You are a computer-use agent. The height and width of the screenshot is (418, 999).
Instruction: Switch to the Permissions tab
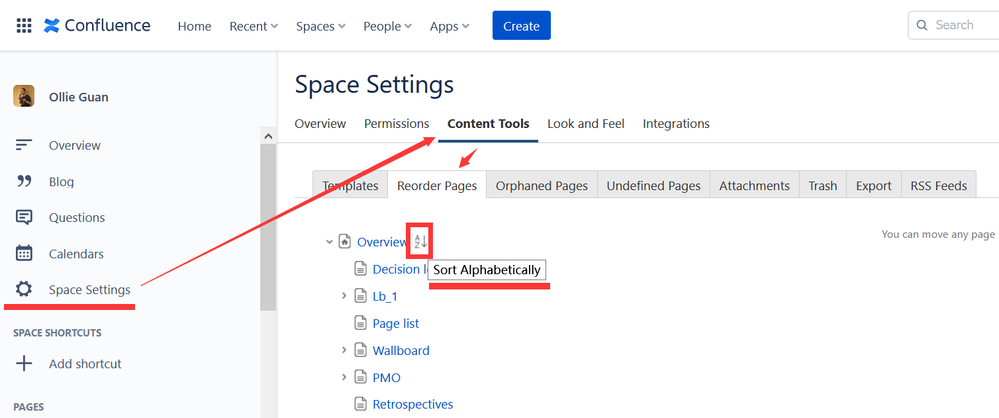[x=396, y=124]
